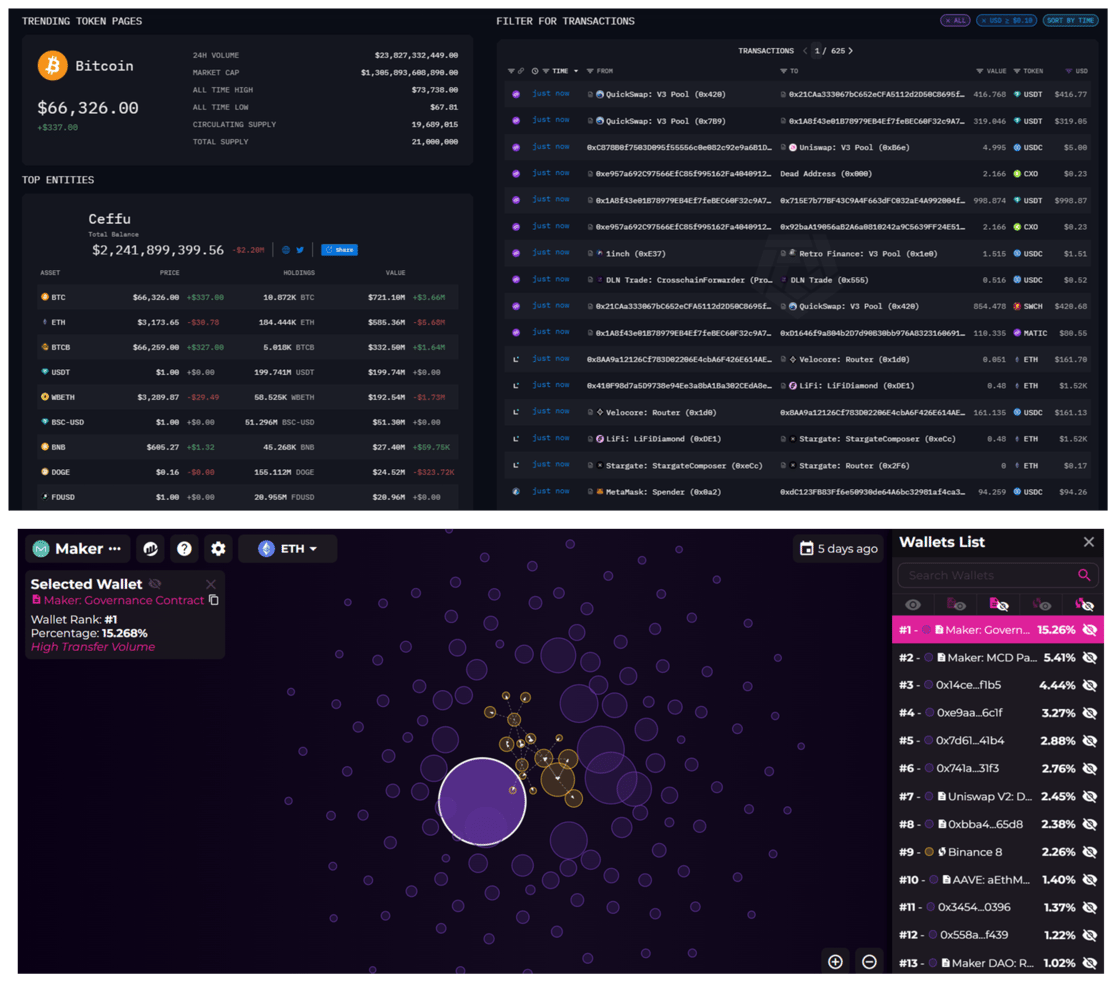
Task: Open the VALUE column filter
Action: pyautogui.click(x=979, y=71)
